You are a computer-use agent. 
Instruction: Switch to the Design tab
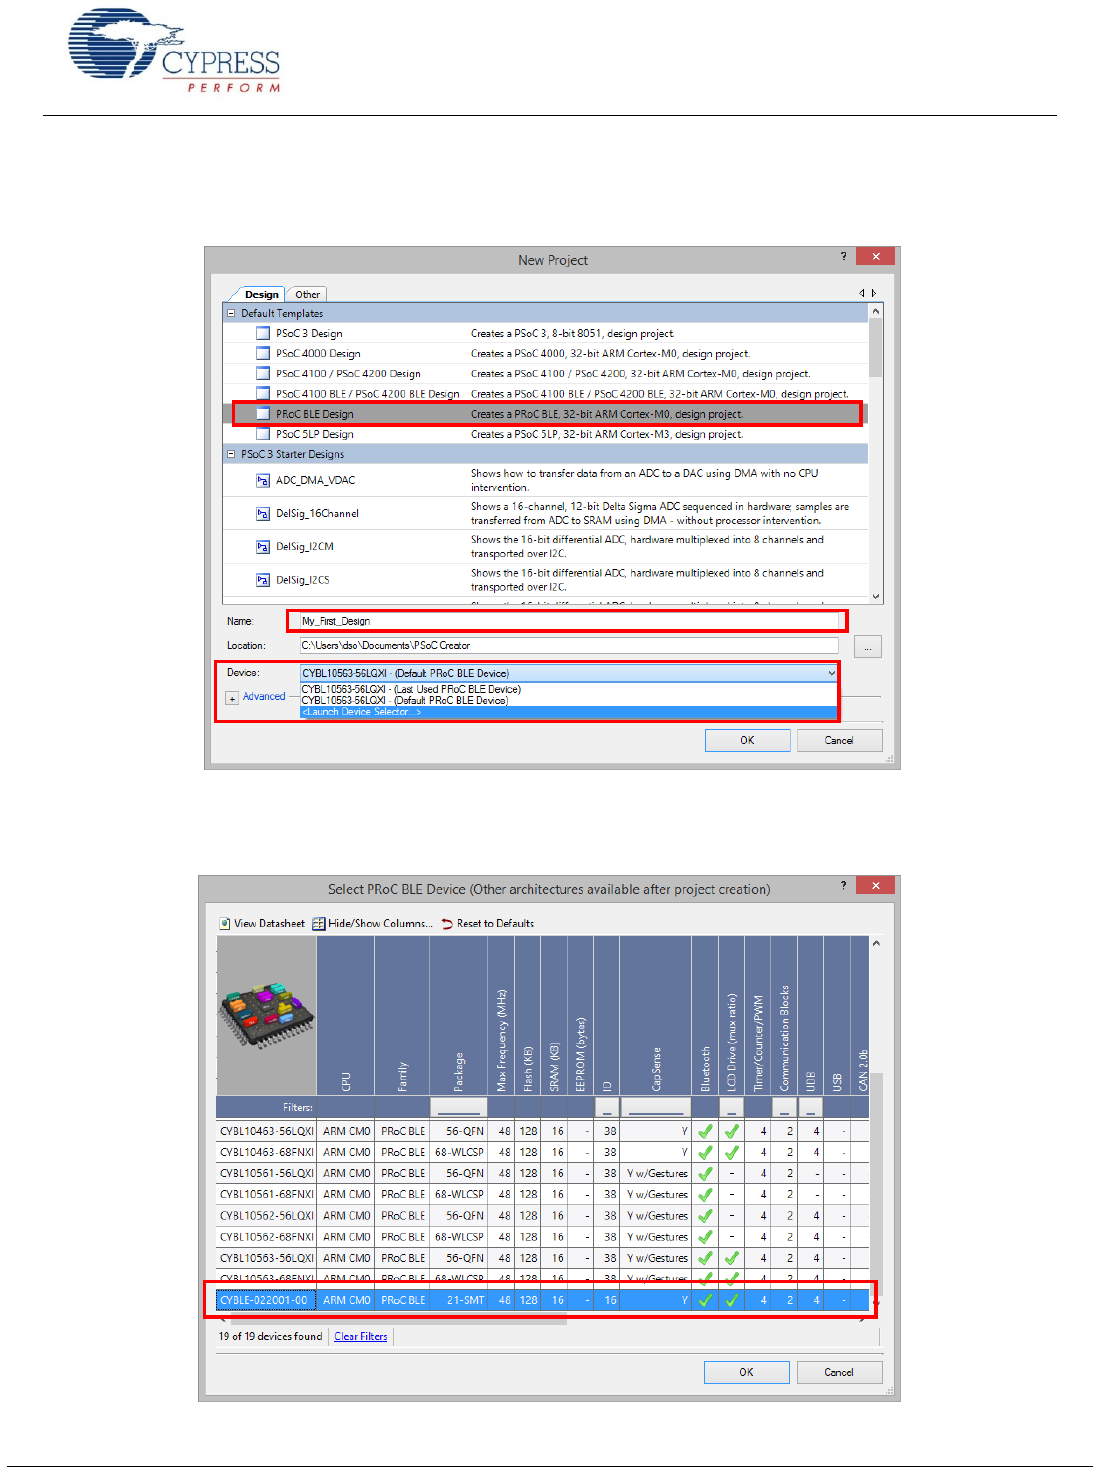click(x=261, y=294)
